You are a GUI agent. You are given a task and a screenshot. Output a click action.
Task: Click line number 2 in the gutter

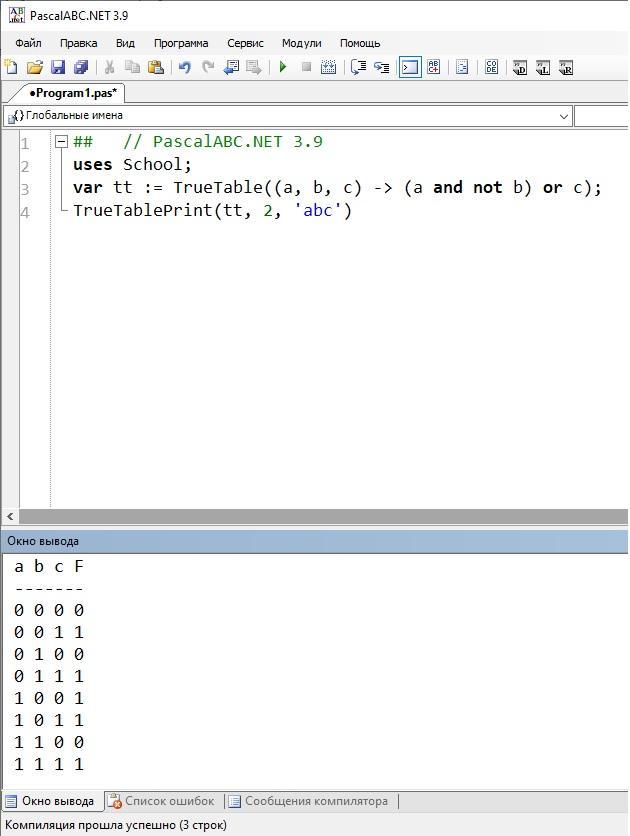coord(25,166)
